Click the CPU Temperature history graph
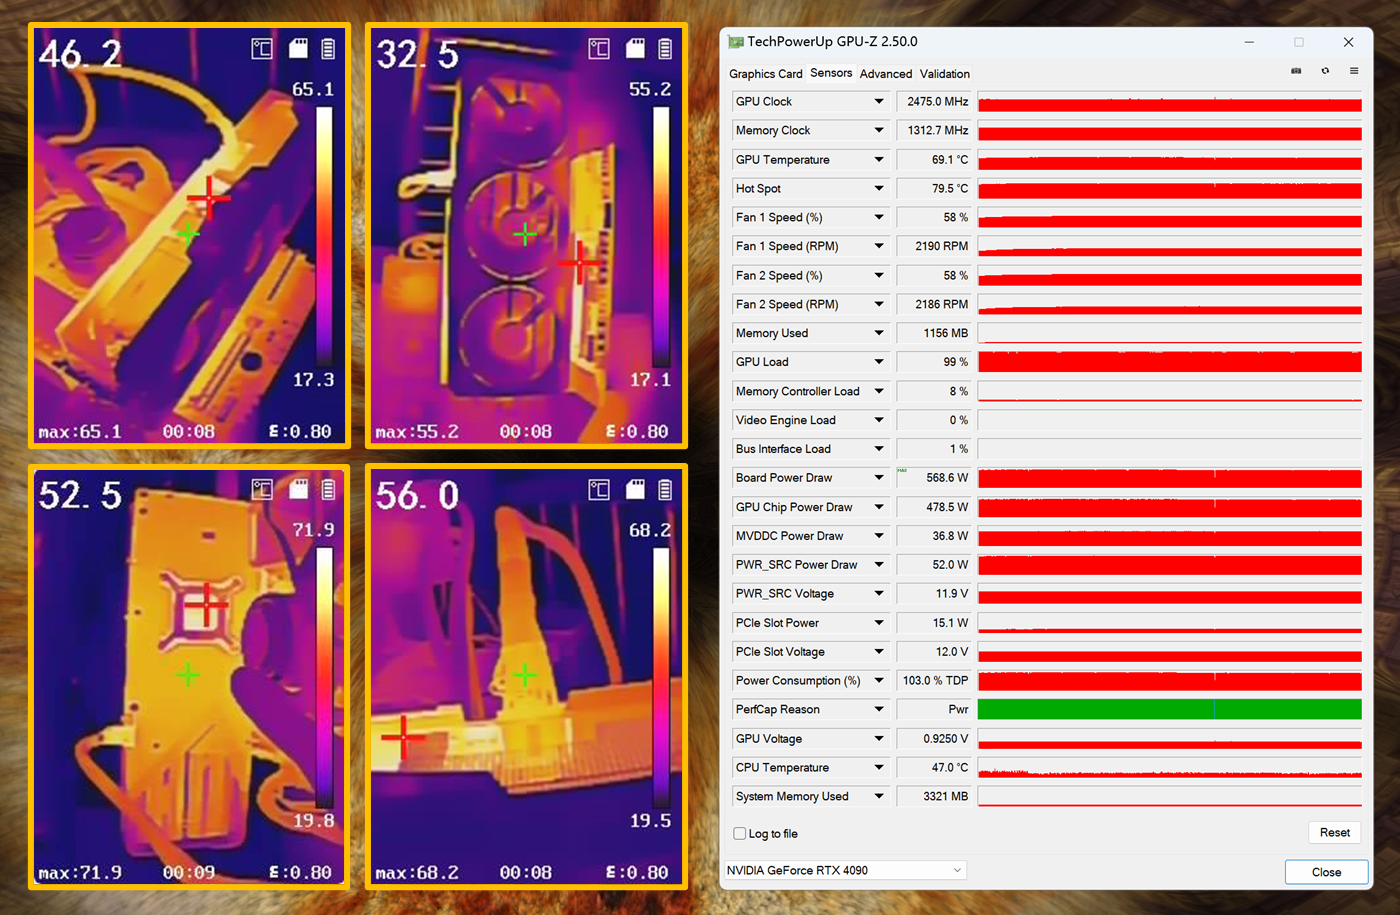This screenshot has width=1400, height=915. click(x=1170, y=768)
